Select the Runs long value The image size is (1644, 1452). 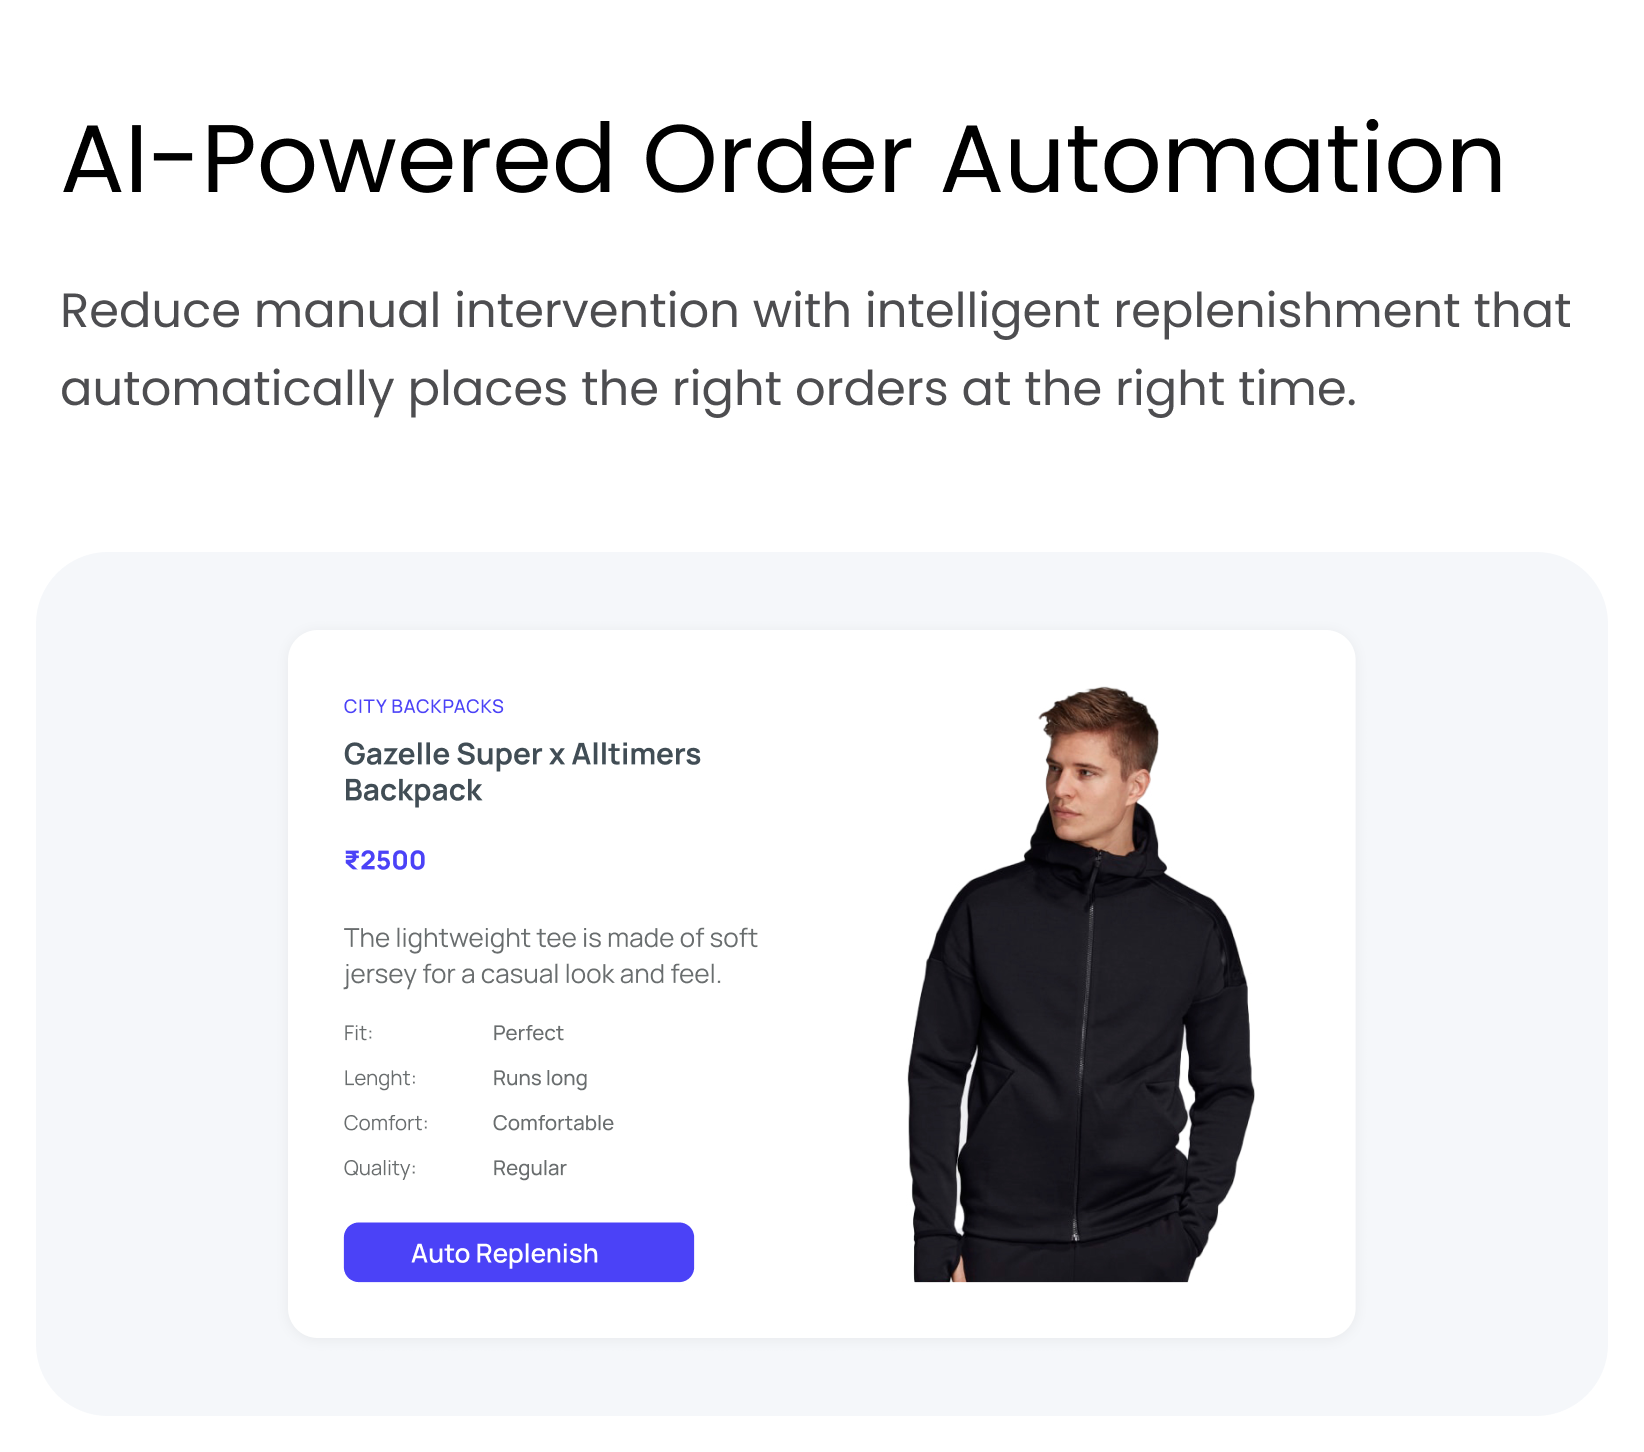(x=540, y=1078)
